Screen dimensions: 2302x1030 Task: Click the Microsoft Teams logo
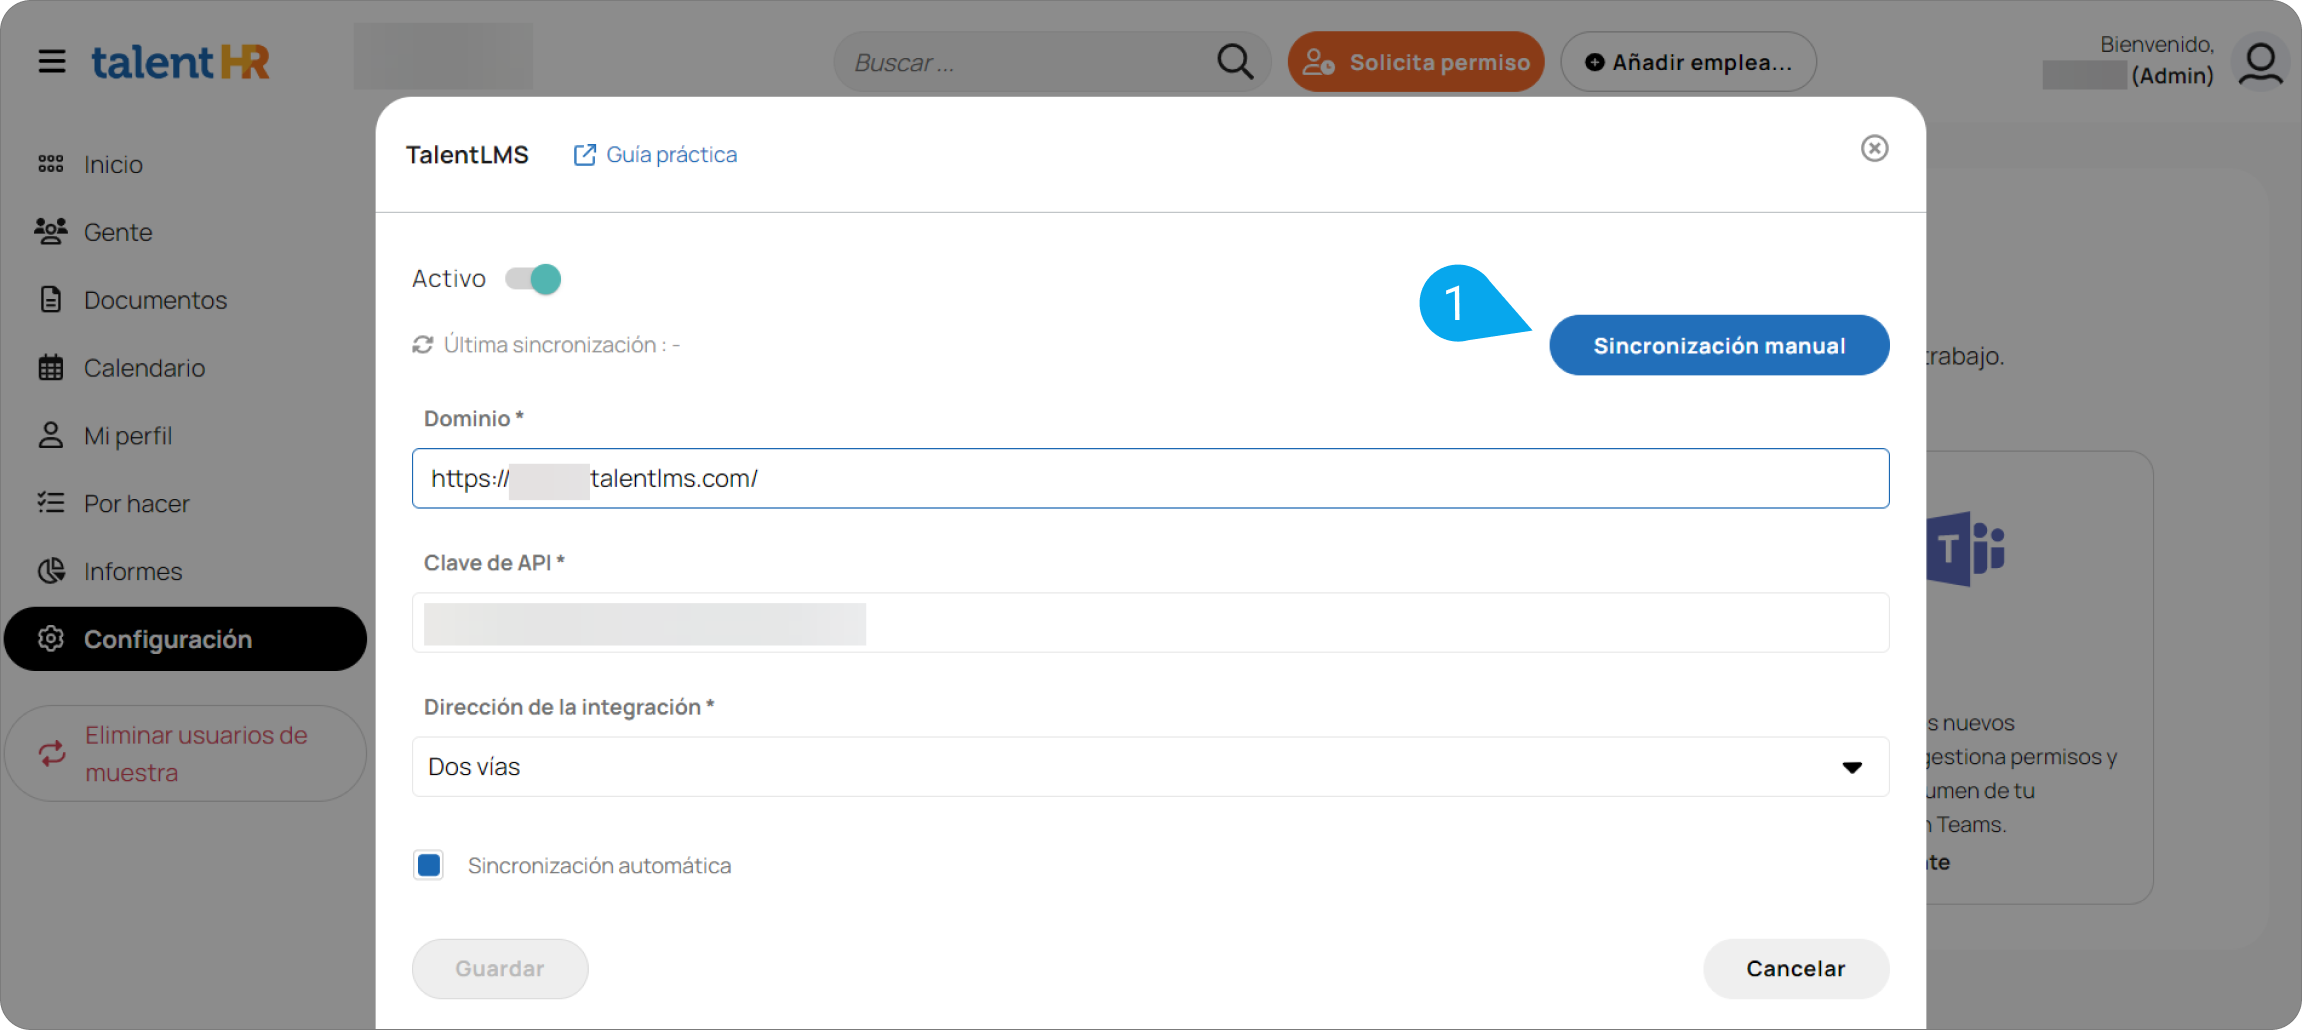[x=1966, y=548]
